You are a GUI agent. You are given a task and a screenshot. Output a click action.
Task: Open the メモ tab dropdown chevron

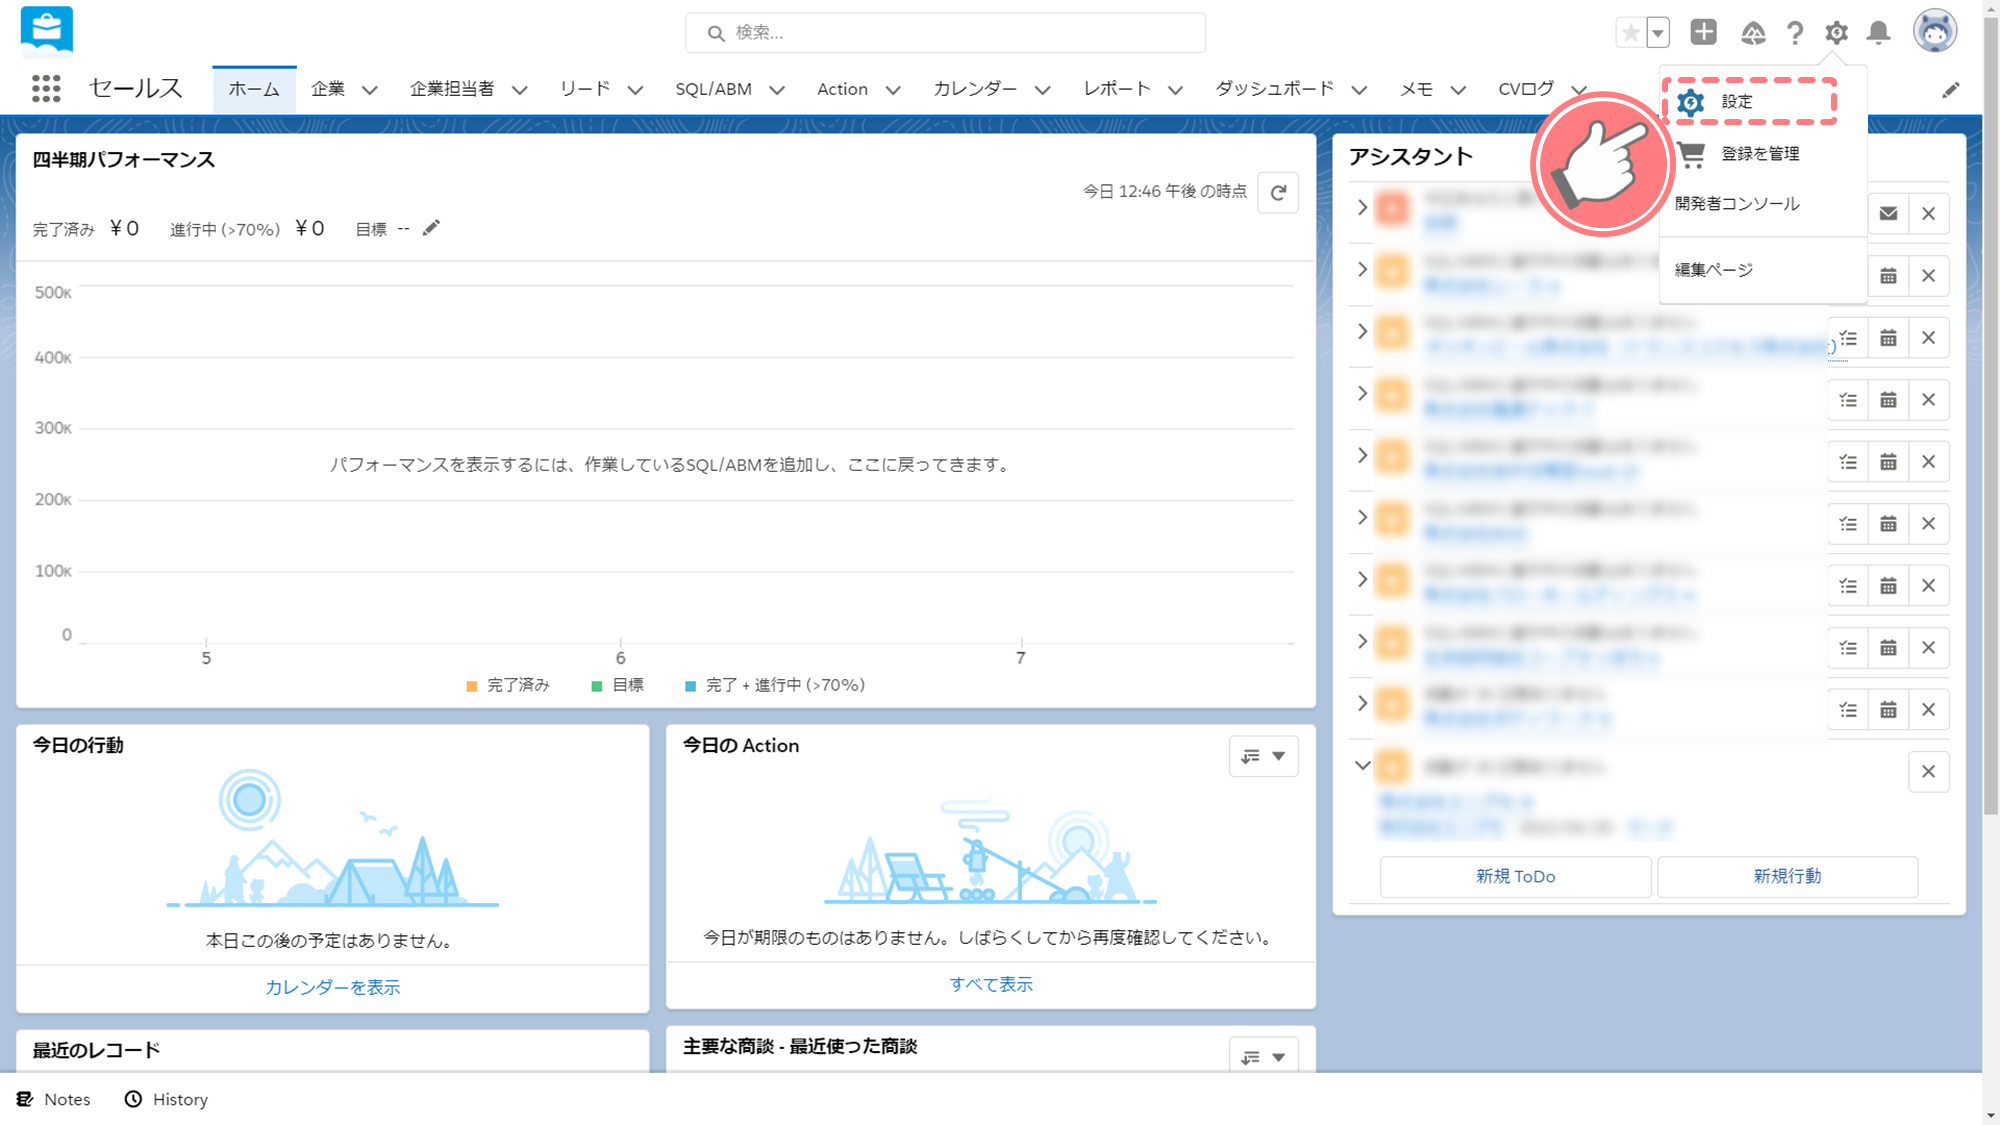(x=1458, y=90)
